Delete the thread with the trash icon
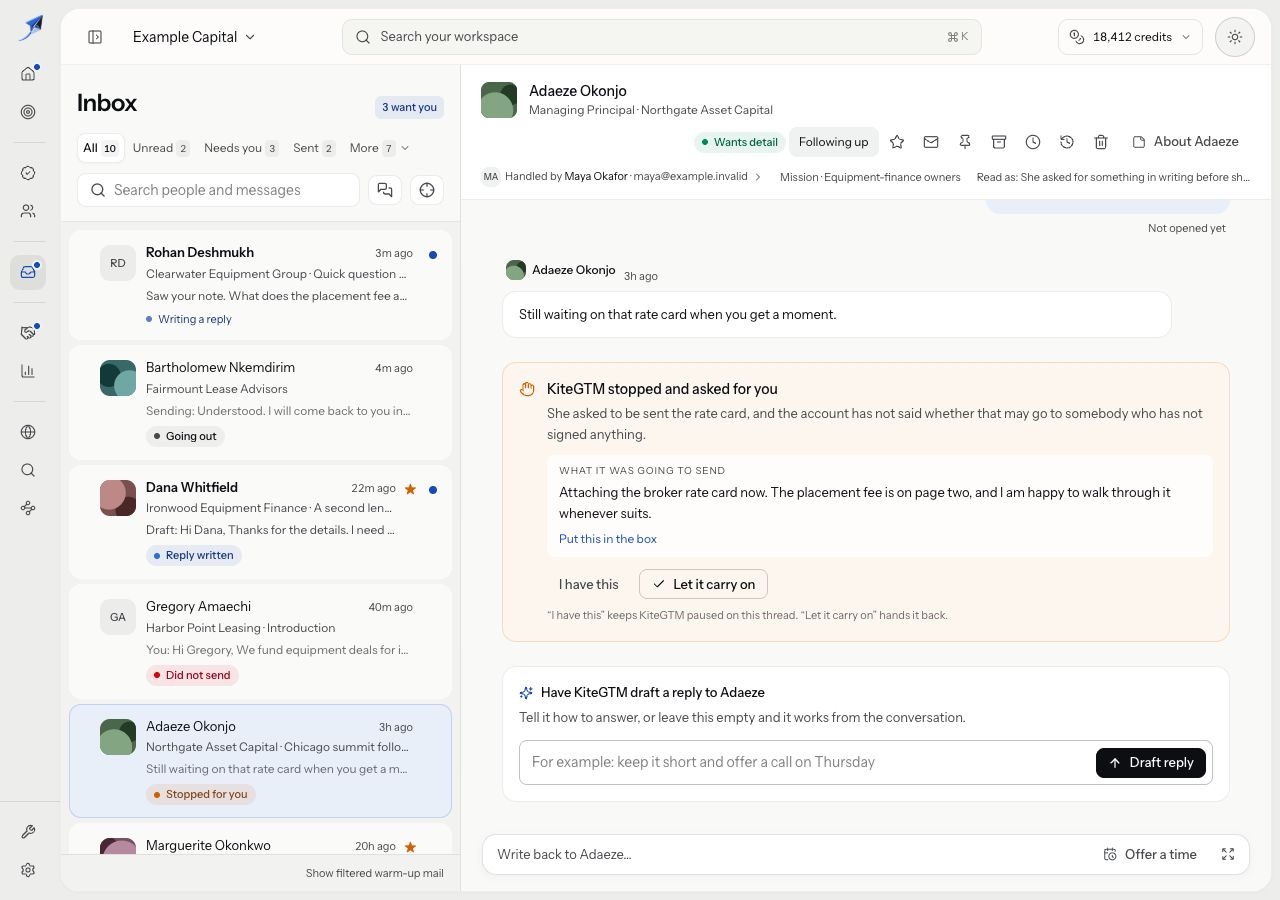This screenshot has width=1280, height=900. [x=1101, y=142]
